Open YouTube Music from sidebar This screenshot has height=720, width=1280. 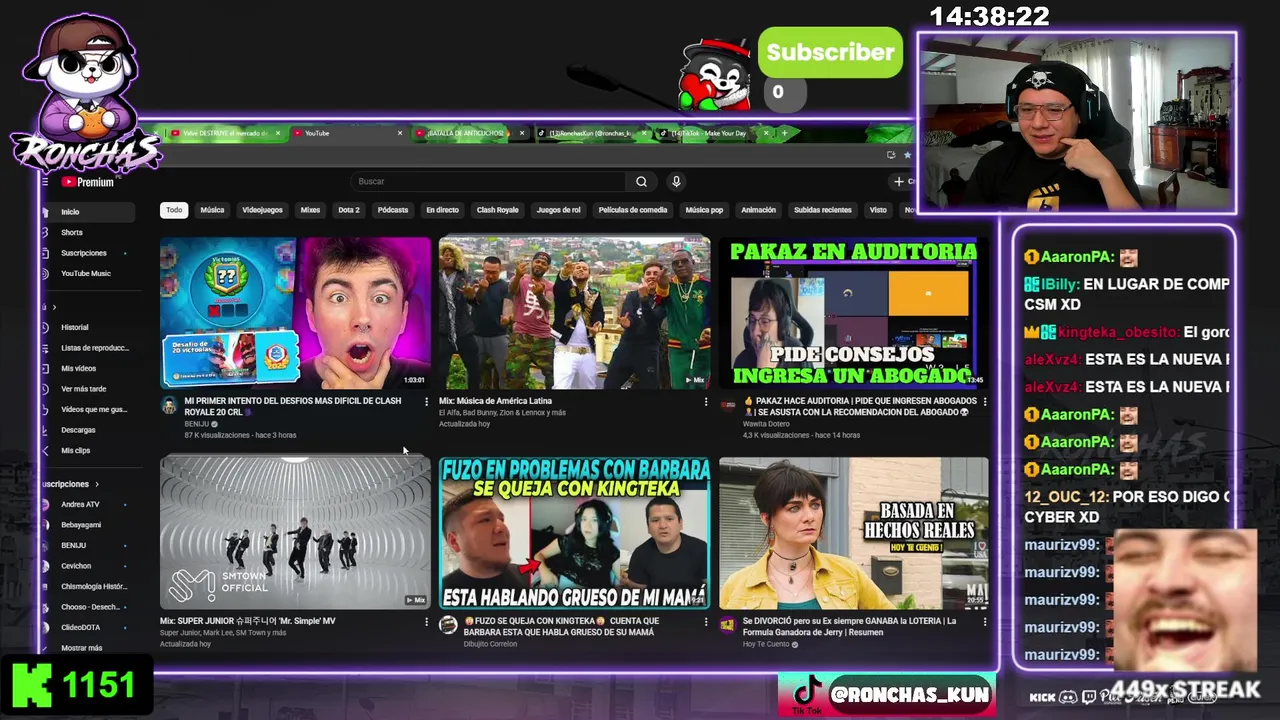87,273
